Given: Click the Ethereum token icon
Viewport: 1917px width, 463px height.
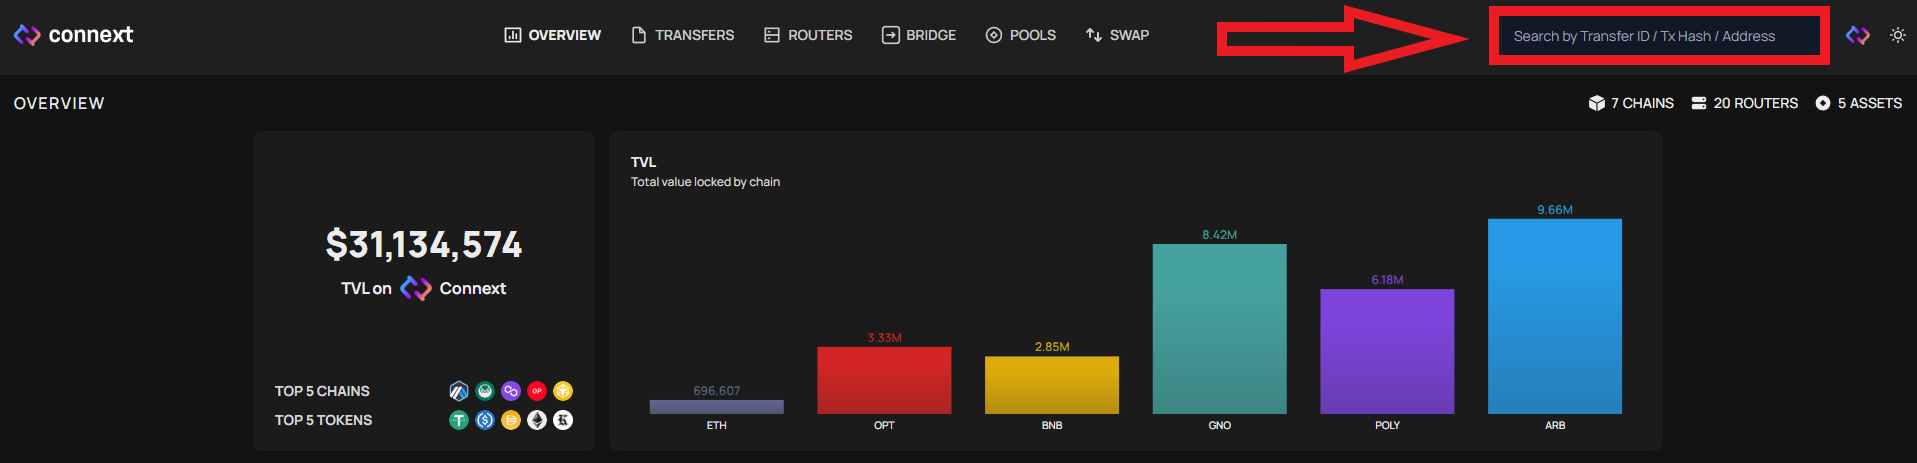Looking at the screenshot, I should [x=537, y=420].
